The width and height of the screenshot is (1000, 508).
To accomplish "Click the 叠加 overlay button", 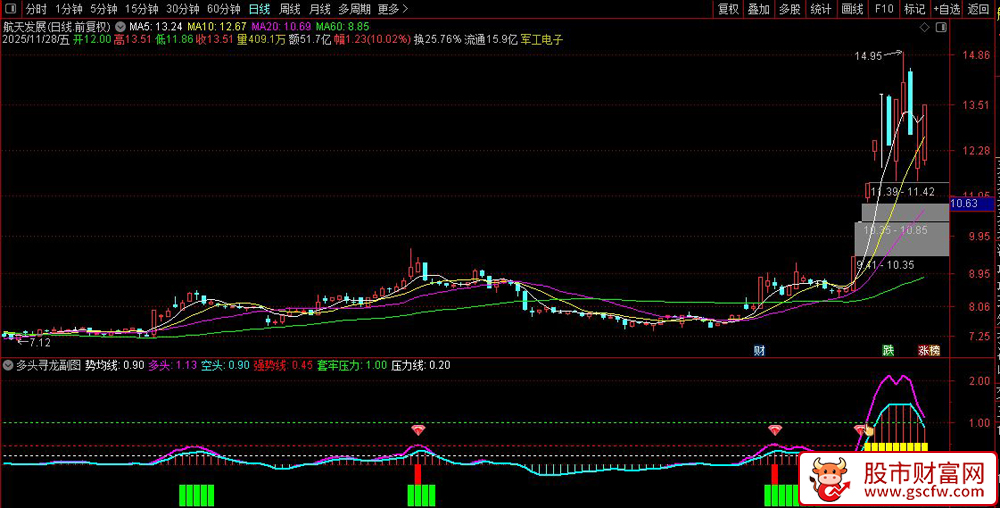I will tap(759, 9).
